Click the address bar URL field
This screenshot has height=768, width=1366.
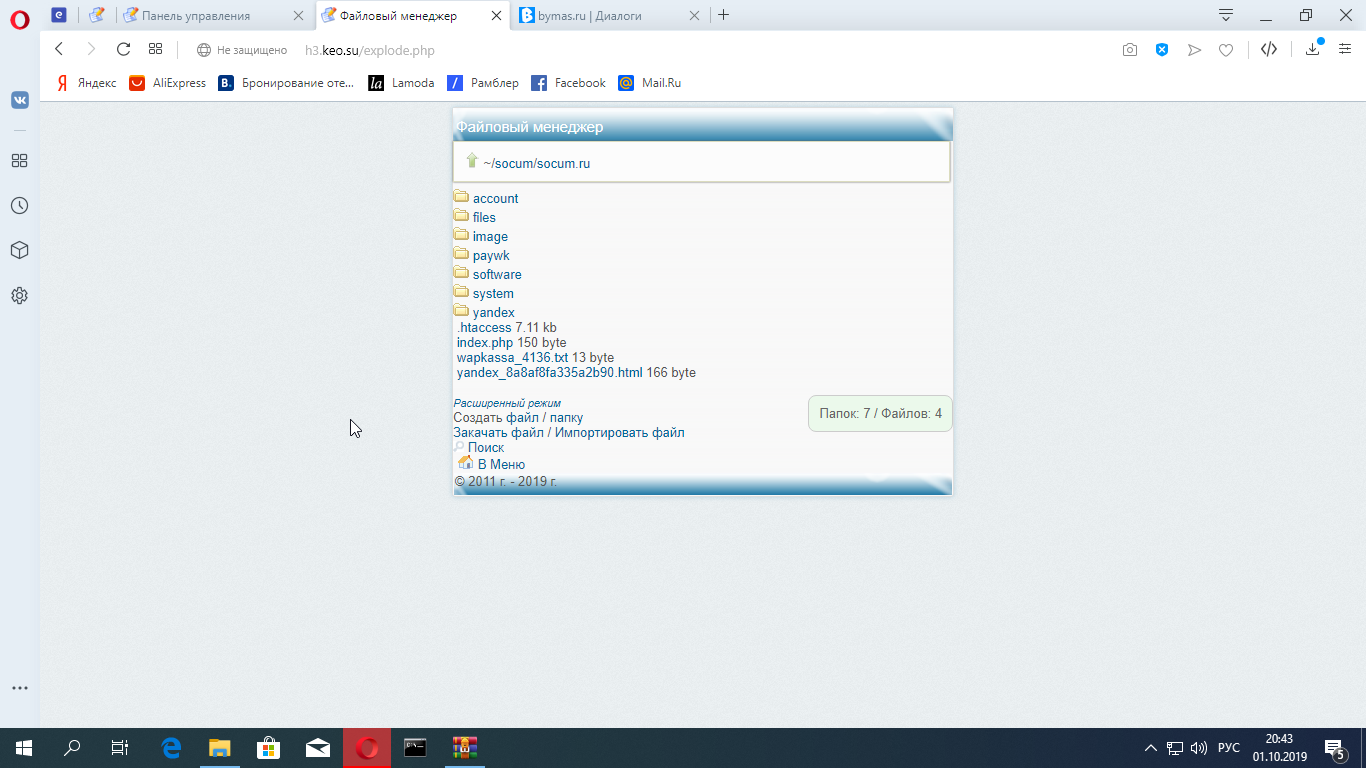(x=650, y=50)
